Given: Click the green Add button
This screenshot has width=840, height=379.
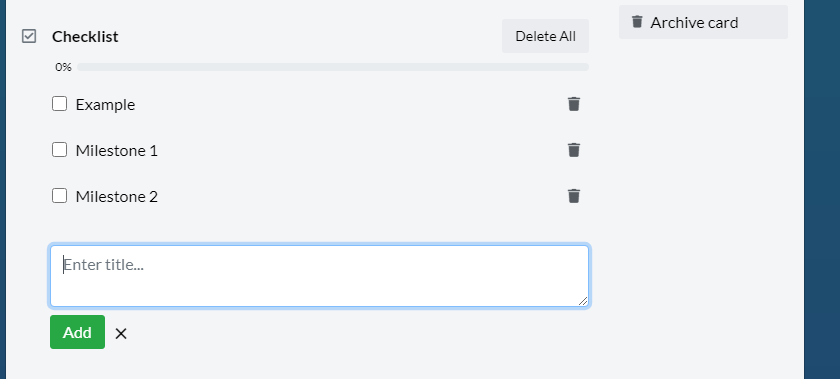Looking at the screenshot, I should (x=77, y=332).
